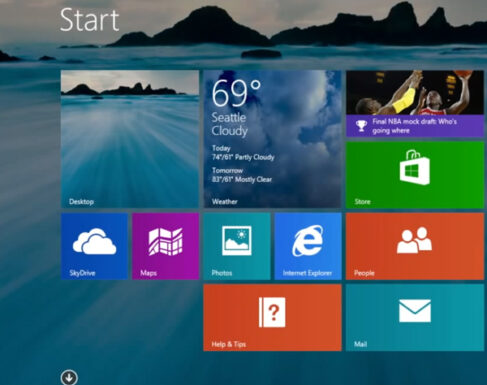The image size is (487, 385).
Task: Click the Start heading text
Action: [89, 20]
